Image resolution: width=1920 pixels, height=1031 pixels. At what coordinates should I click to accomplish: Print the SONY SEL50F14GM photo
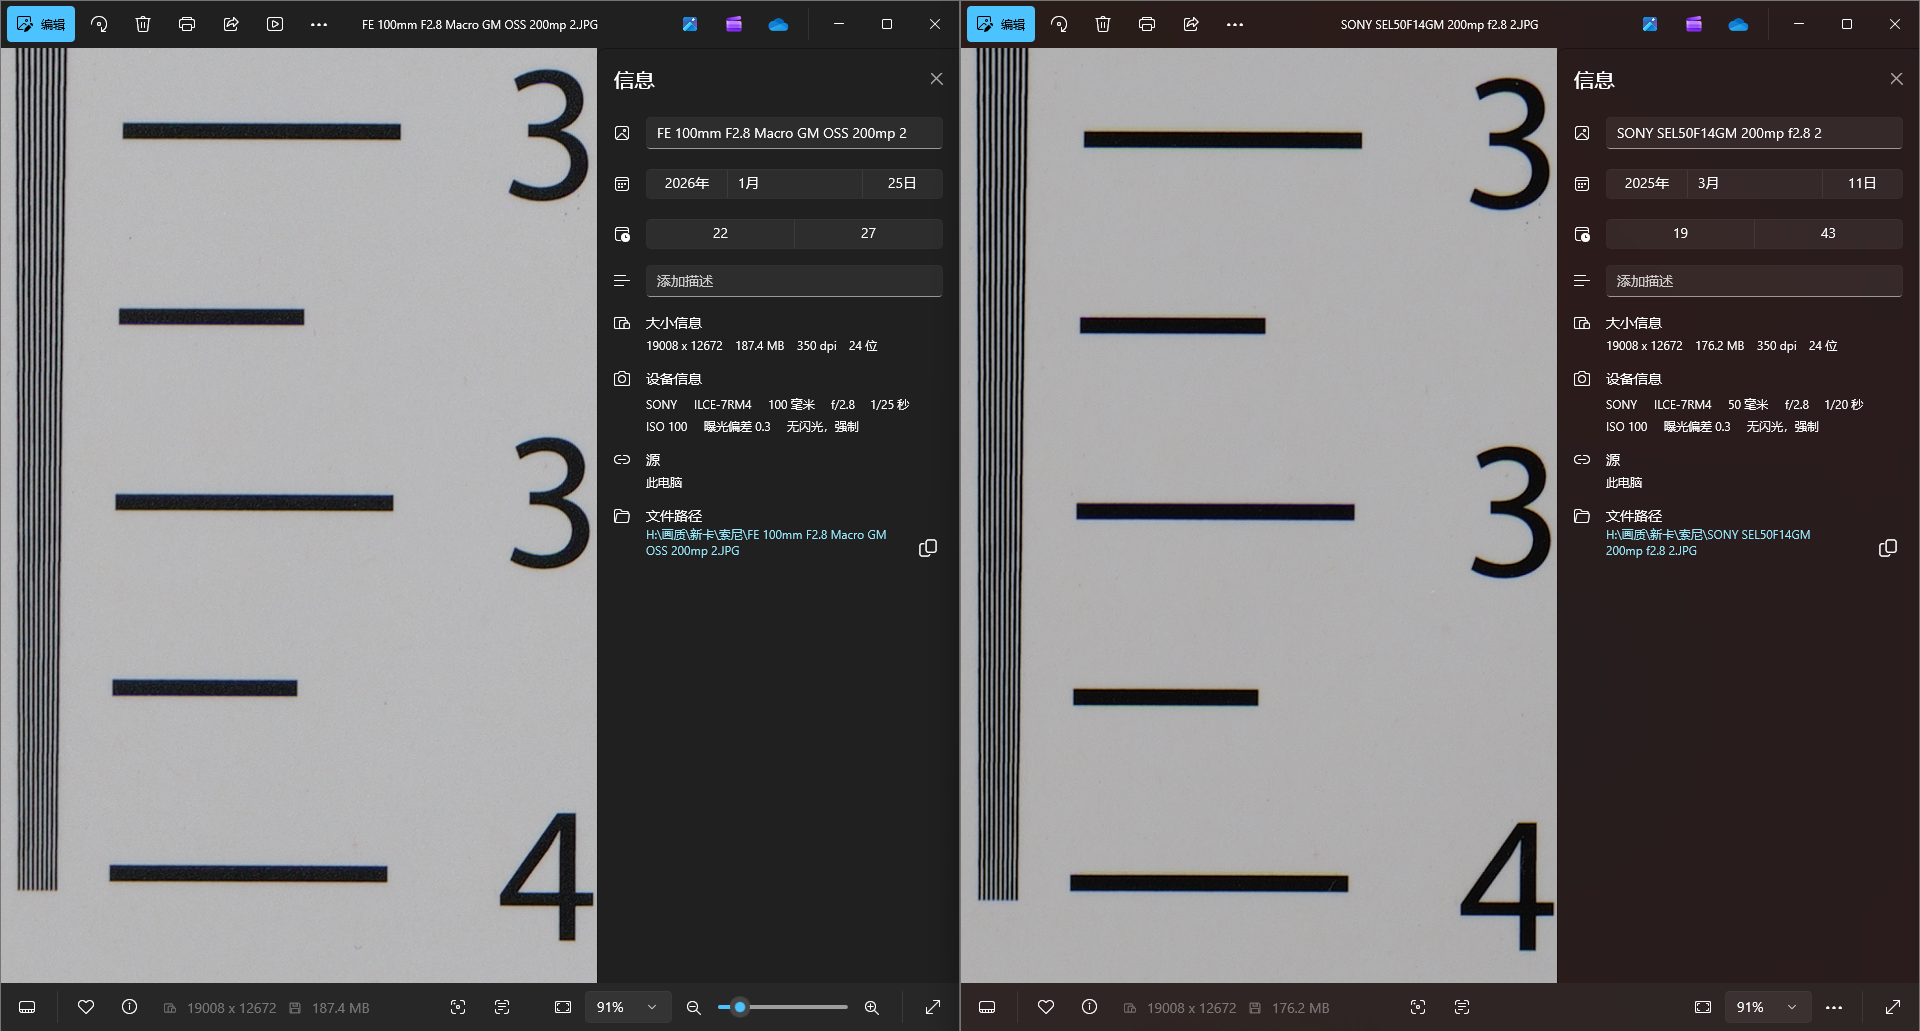click(x=1147, y=24)
